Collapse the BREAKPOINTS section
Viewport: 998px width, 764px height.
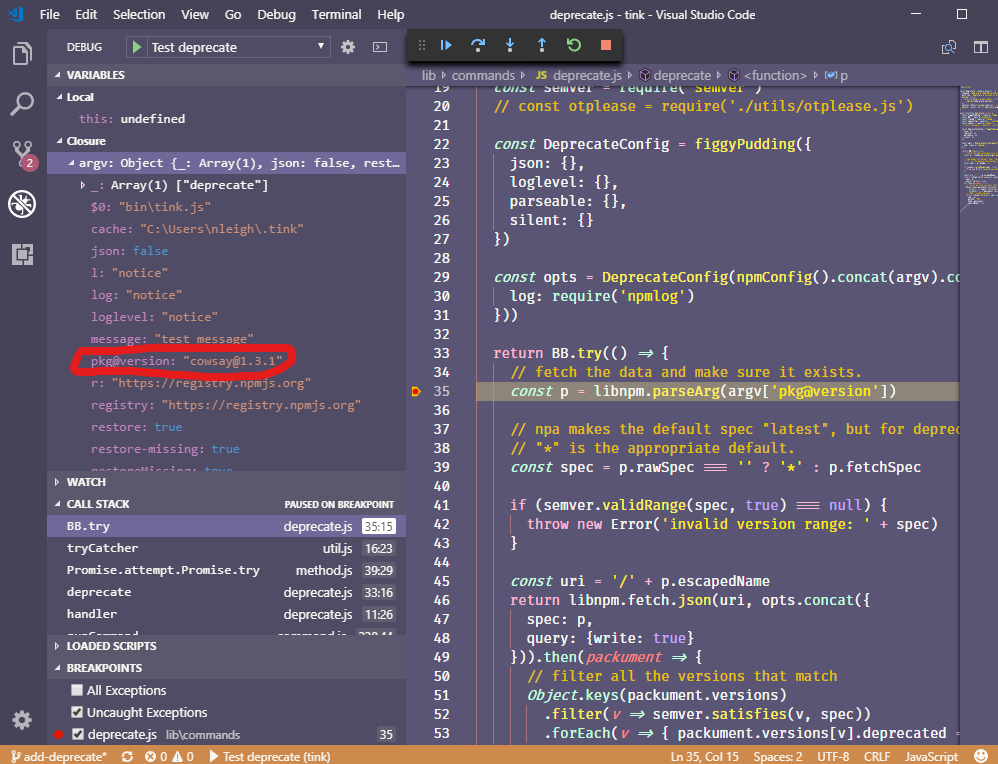[x=227, y=668]
